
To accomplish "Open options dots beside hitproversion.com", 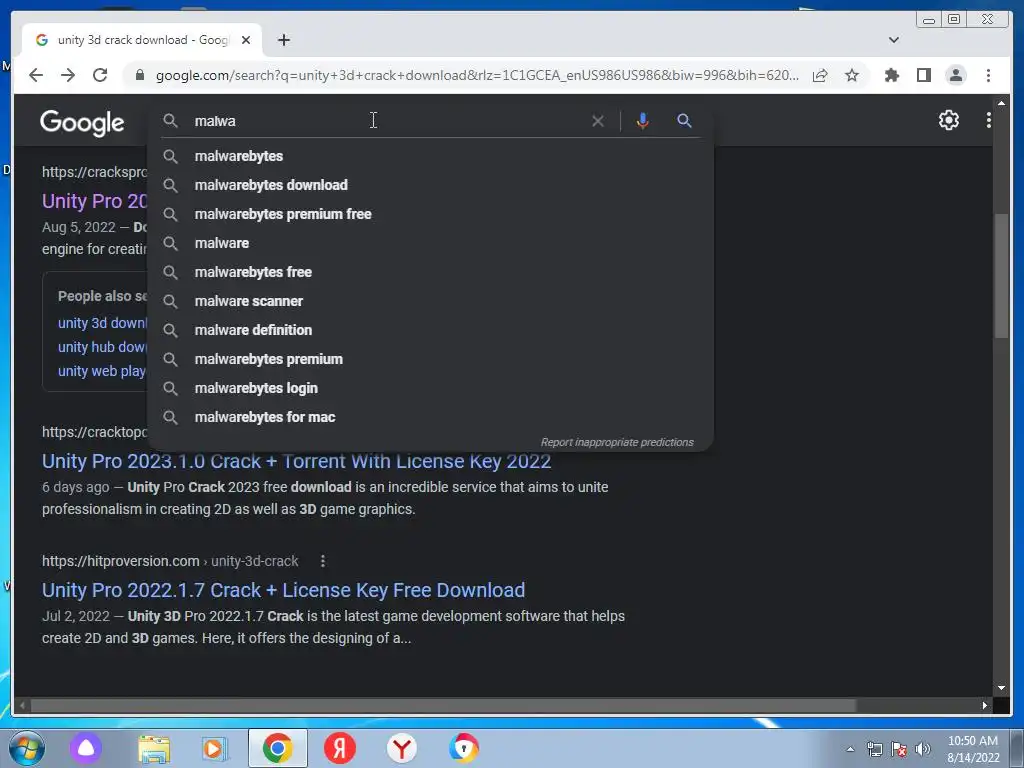I will coord(323,561).
